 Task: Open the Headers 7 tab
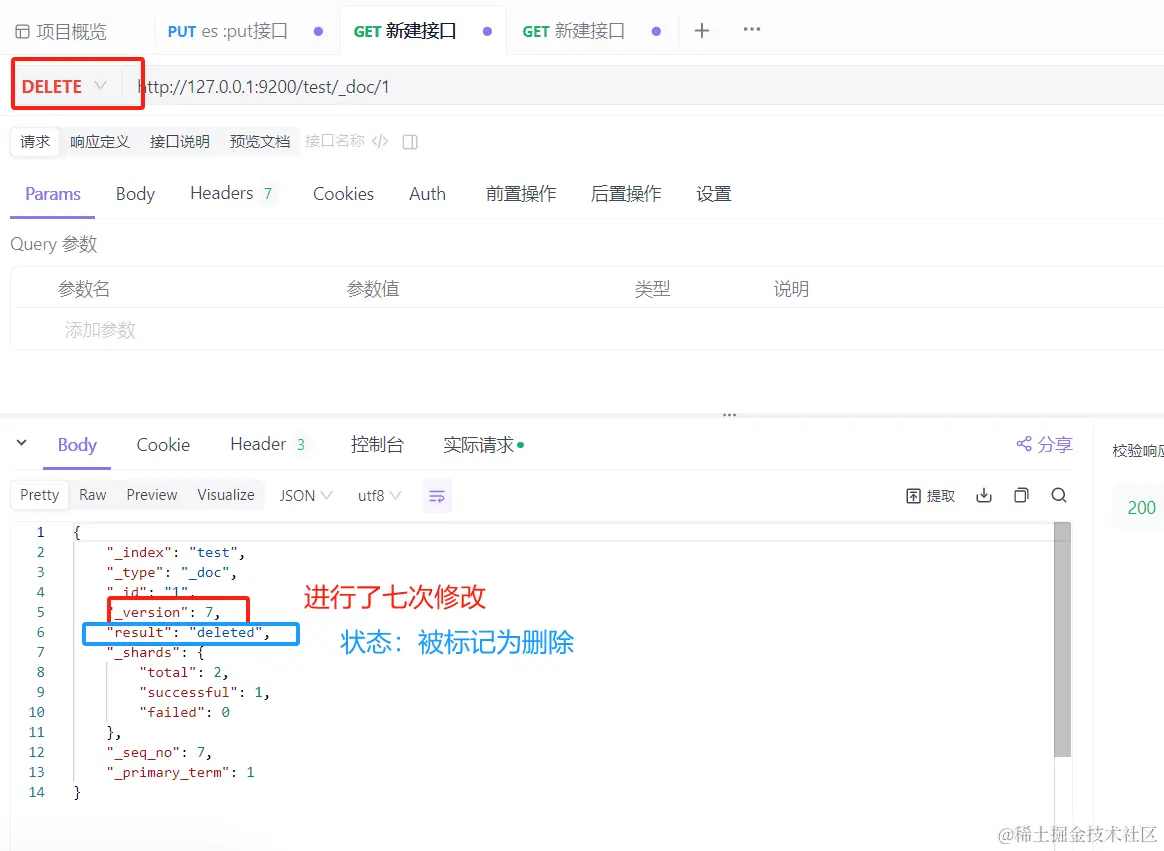coord(232,194)
